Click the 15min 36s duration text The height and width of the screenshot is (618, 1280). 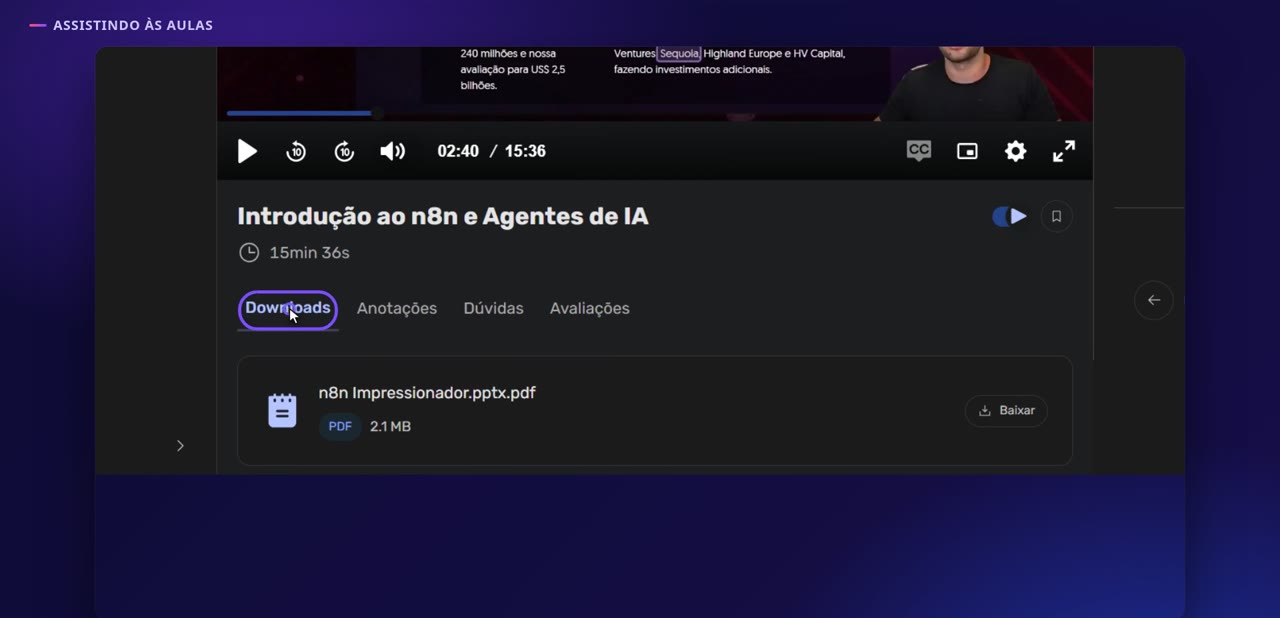(x=309, y=253)
